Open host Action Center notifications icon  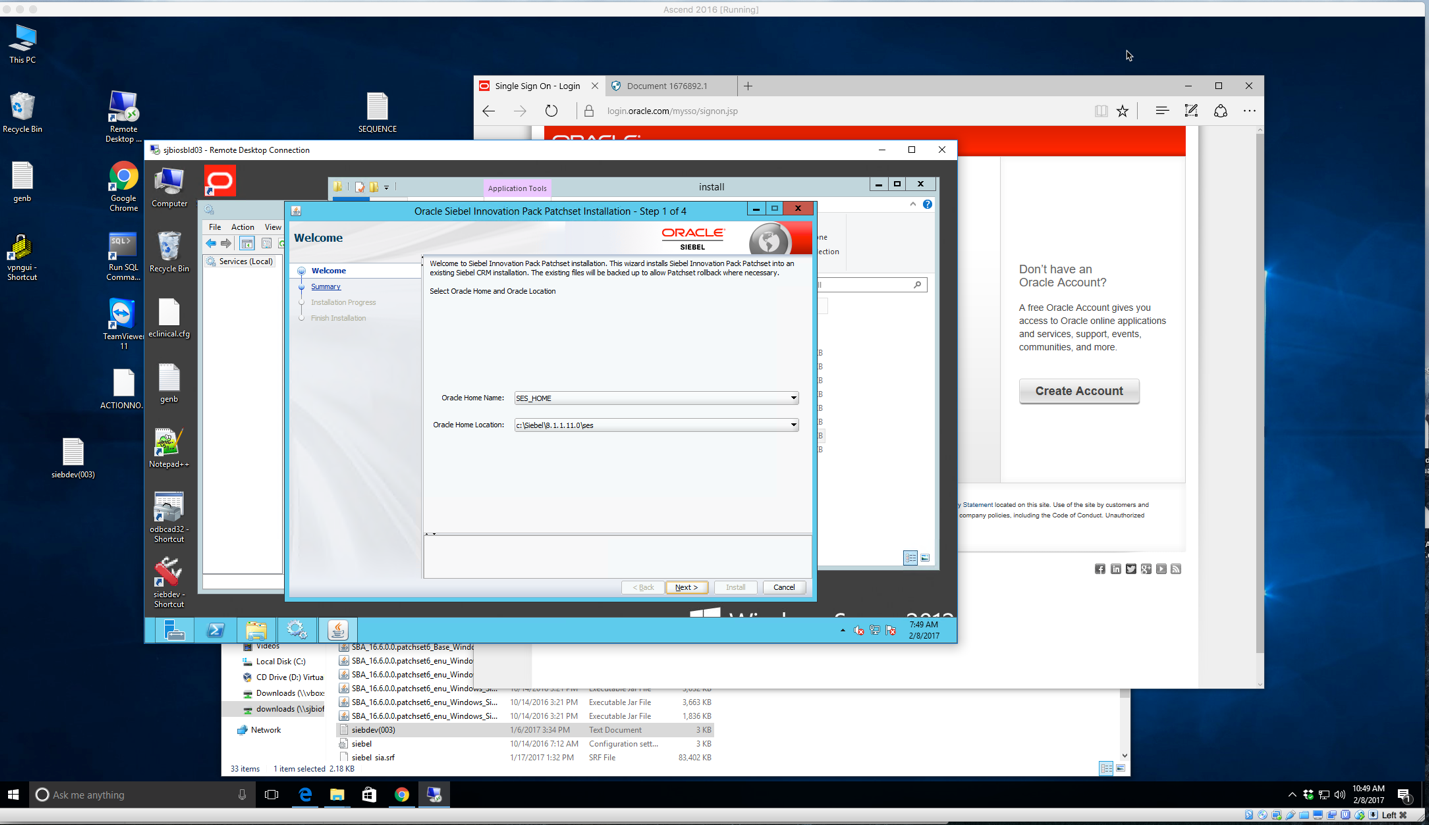(1404, 795)
